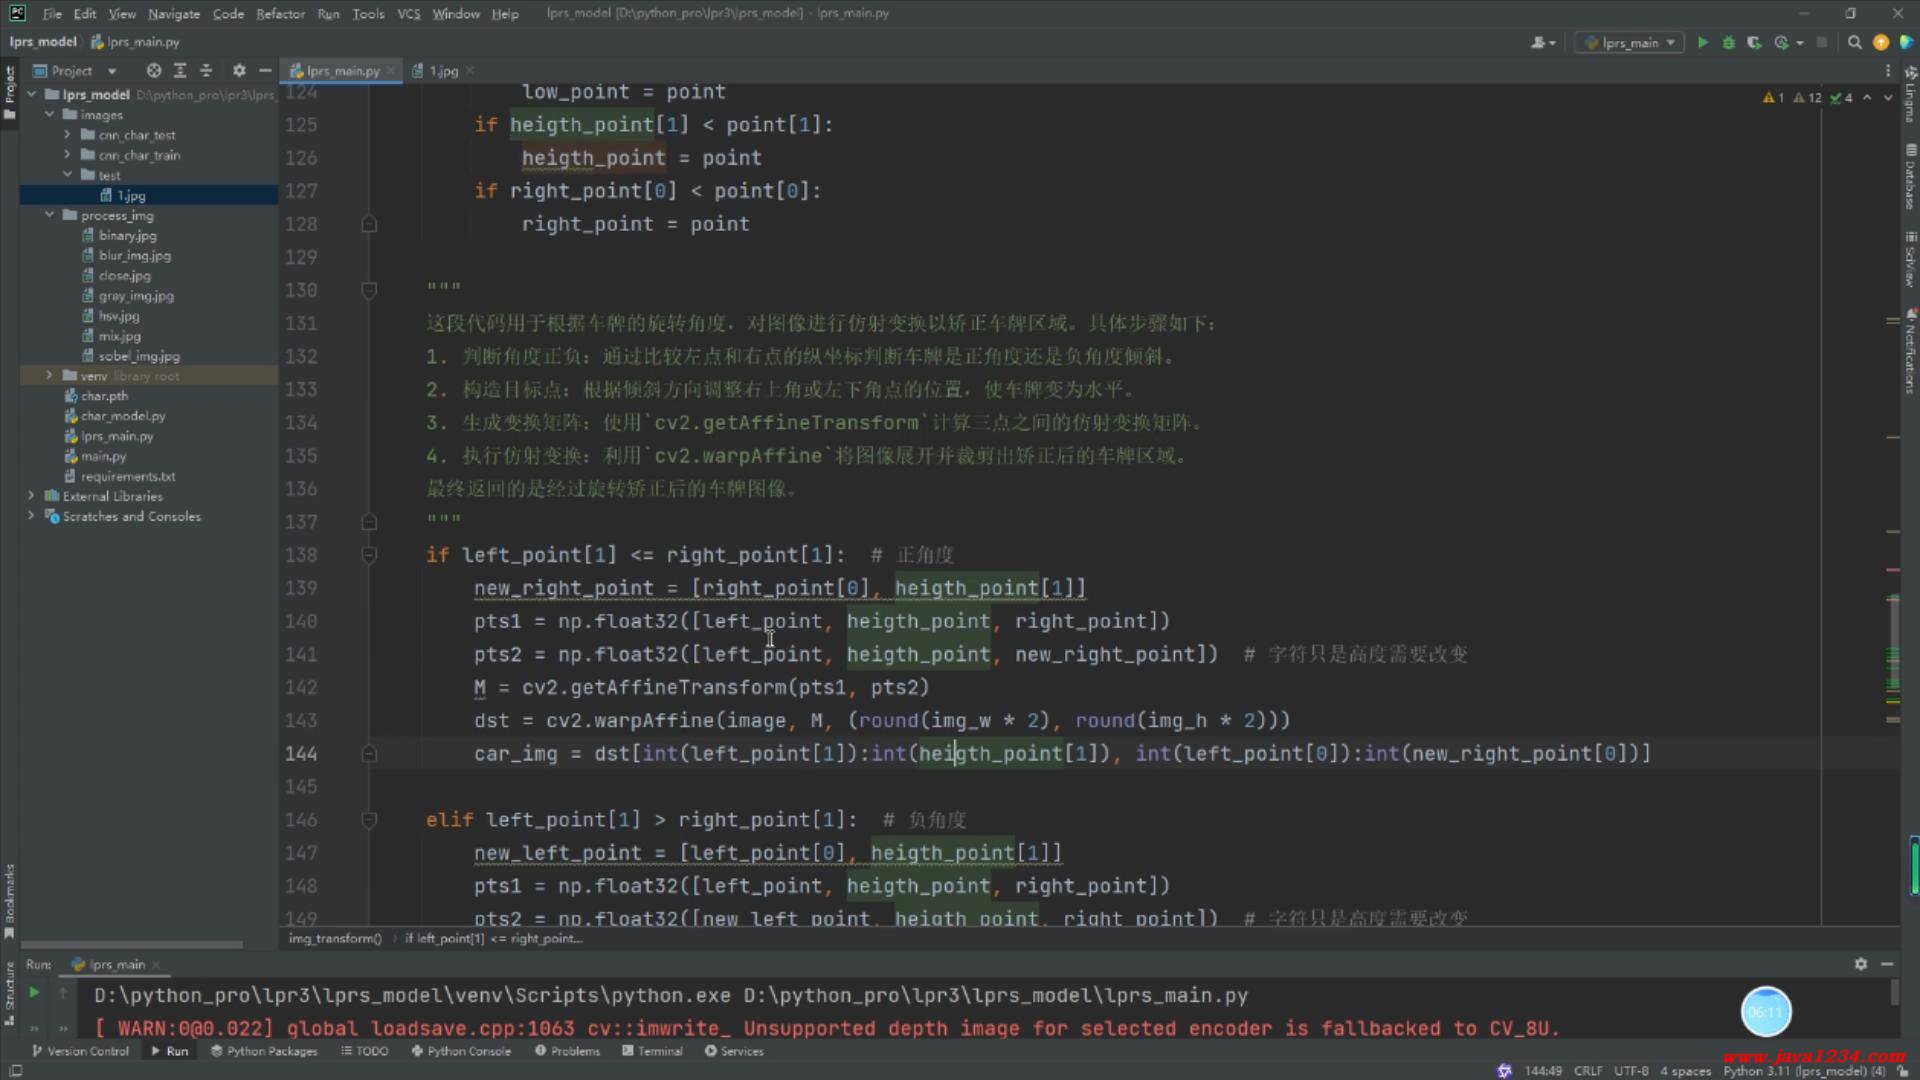Open Run panel settings gear
The height and width of the screenshot is (1080, 1920).
tap(1860, 964)
